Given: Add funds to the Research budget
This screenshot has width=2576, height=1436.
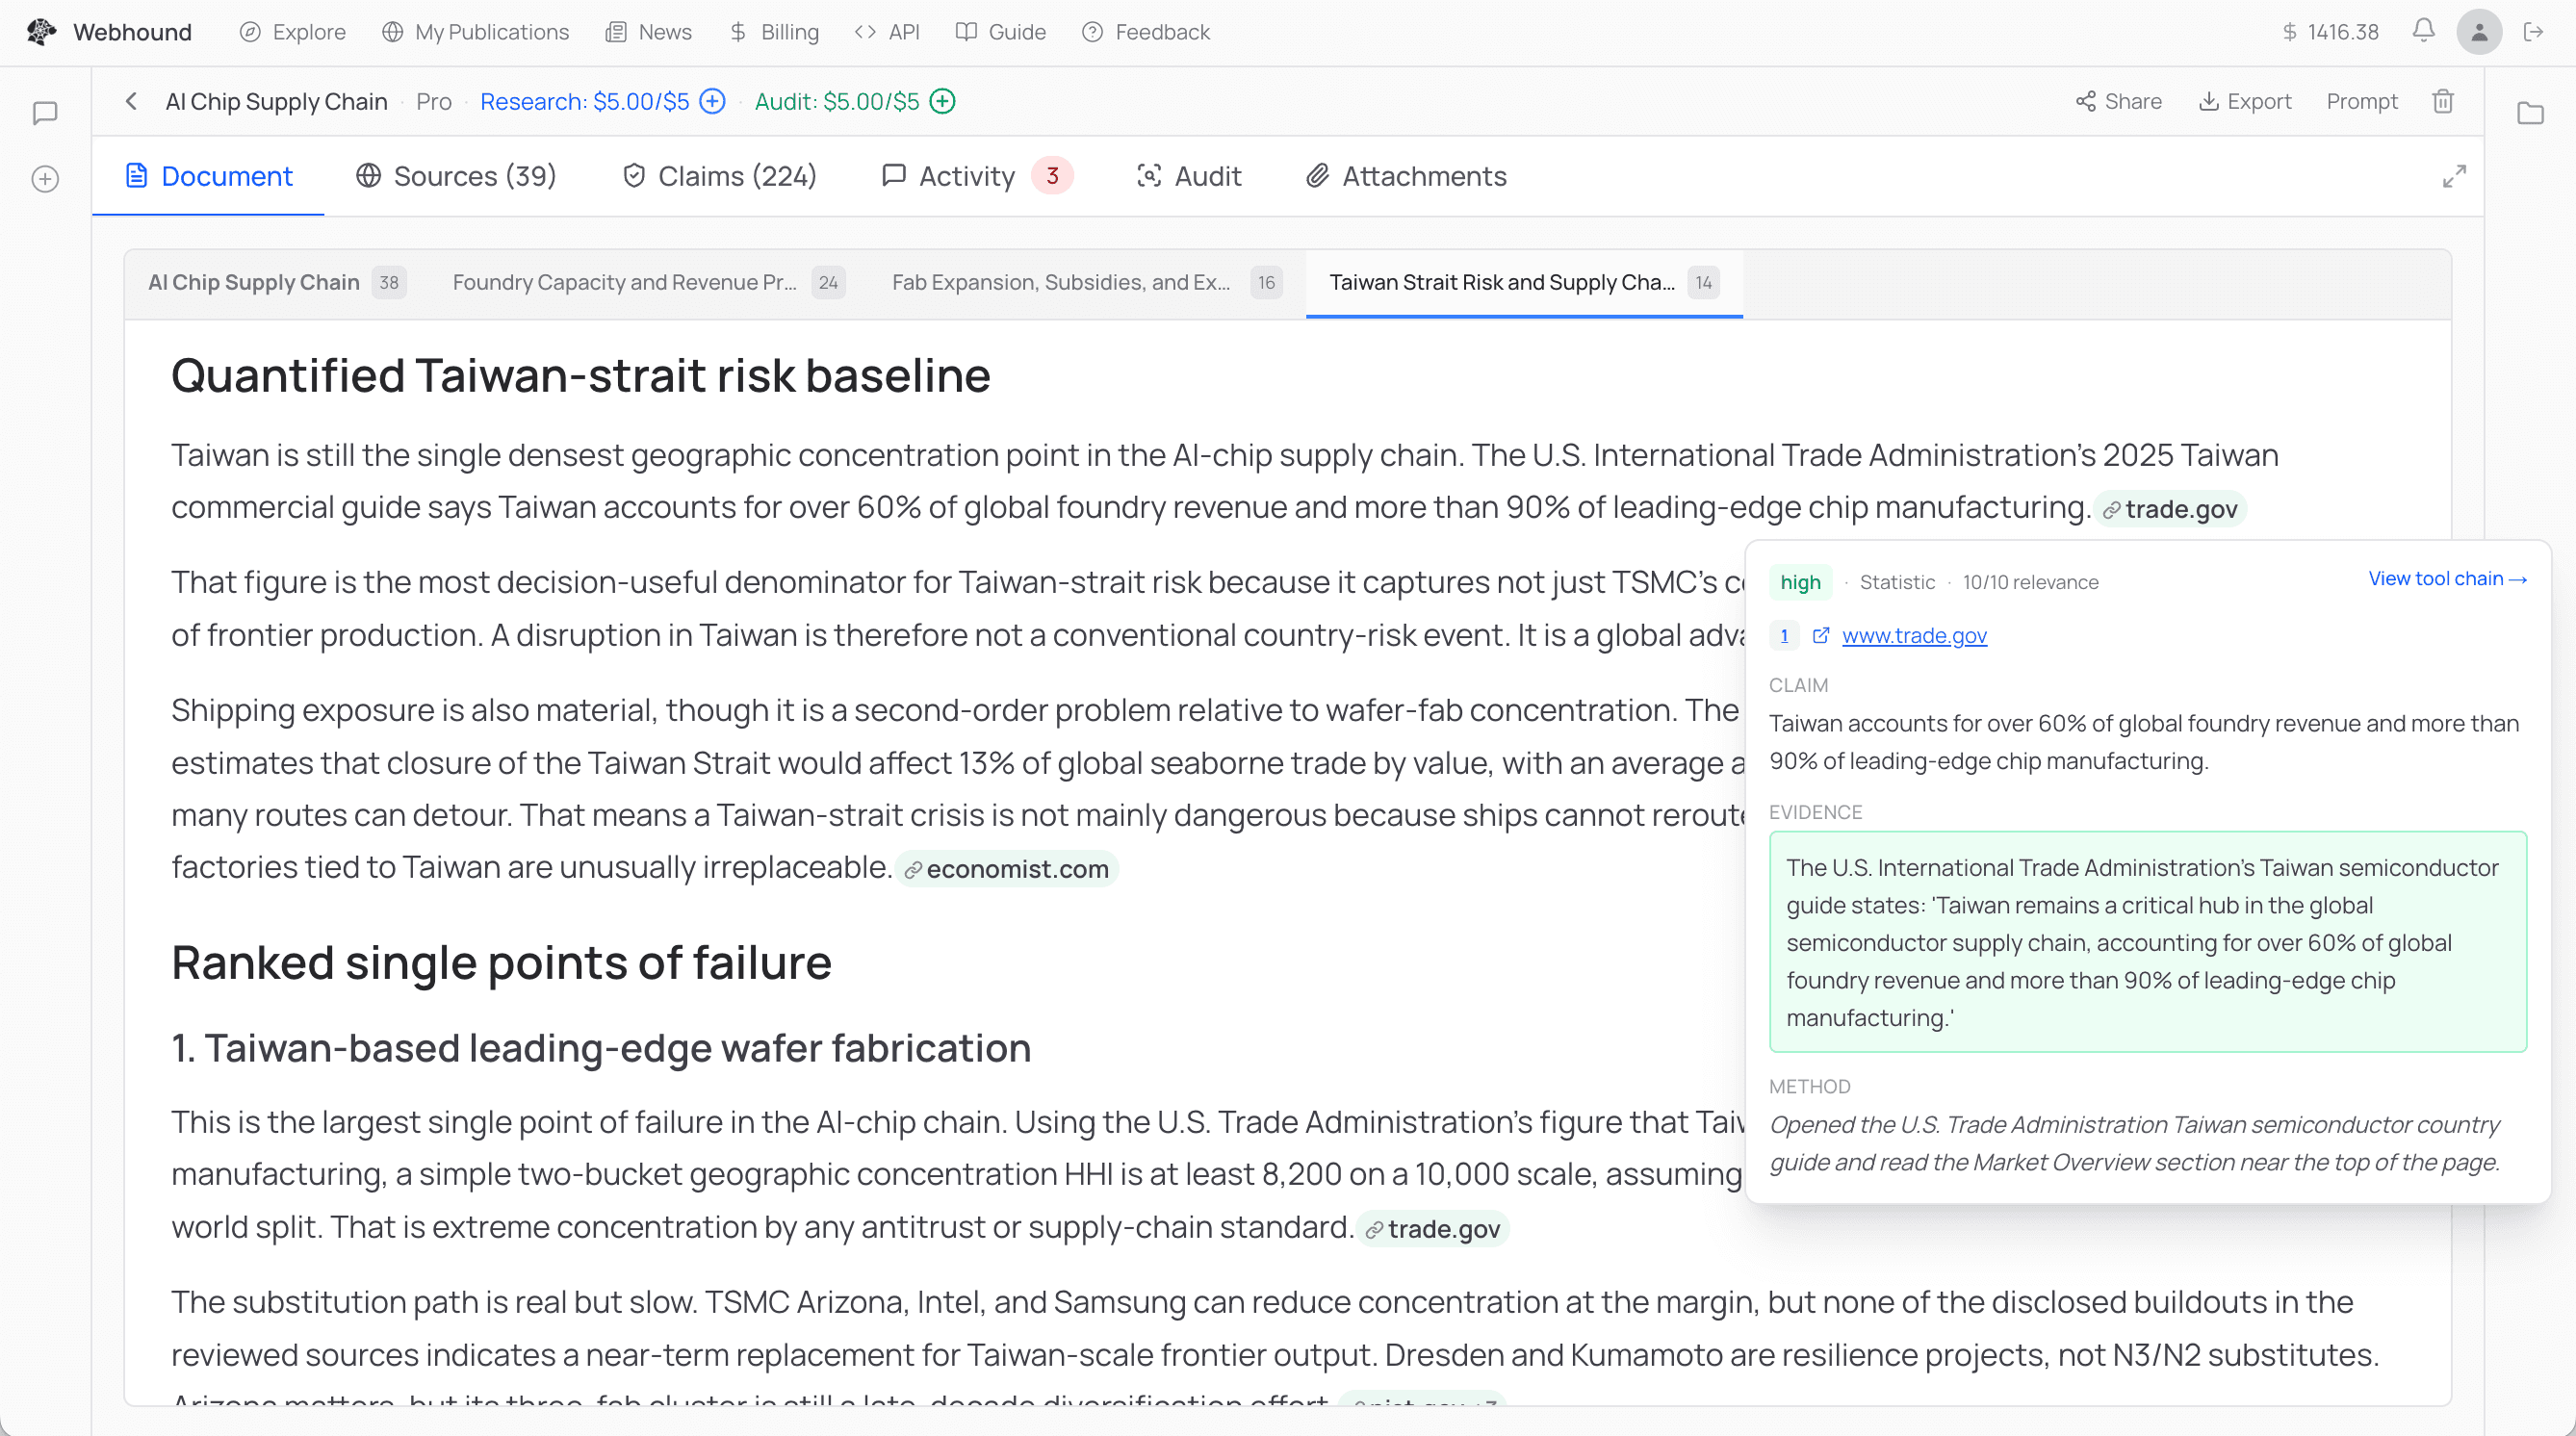Looking at the screenshot, I should point(711,101).
